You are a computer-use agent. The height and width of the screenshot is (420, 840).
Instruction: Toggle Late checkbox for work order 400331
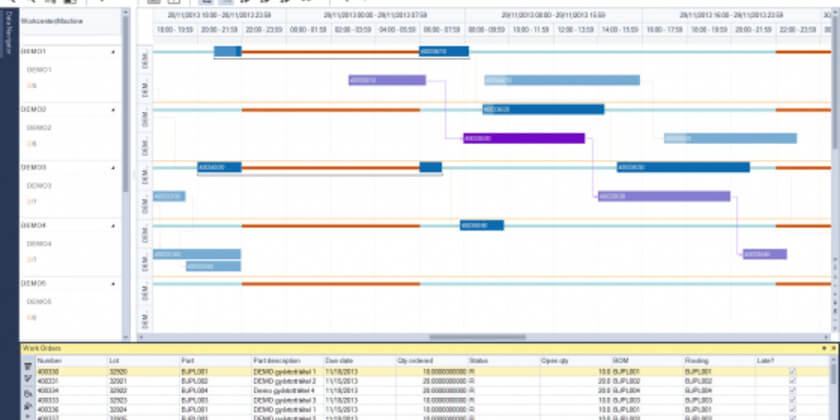[x=793, y=381]
